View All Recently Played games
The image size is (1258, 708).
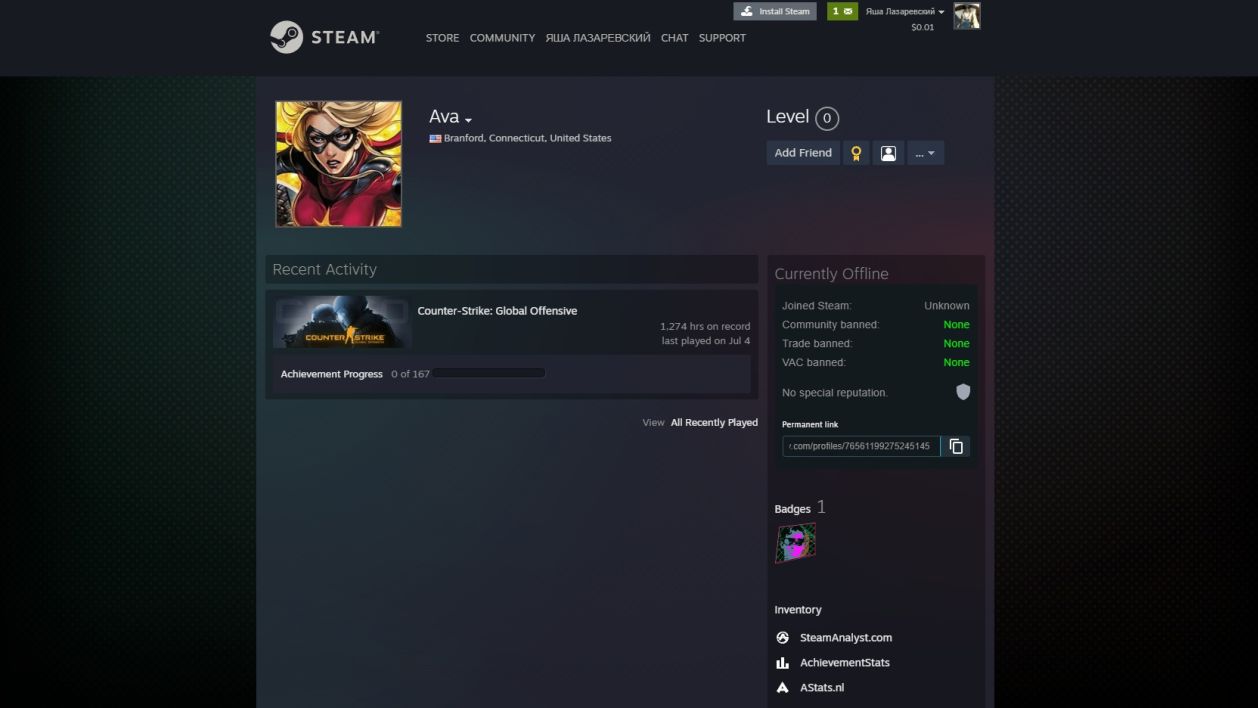(714, 423)
